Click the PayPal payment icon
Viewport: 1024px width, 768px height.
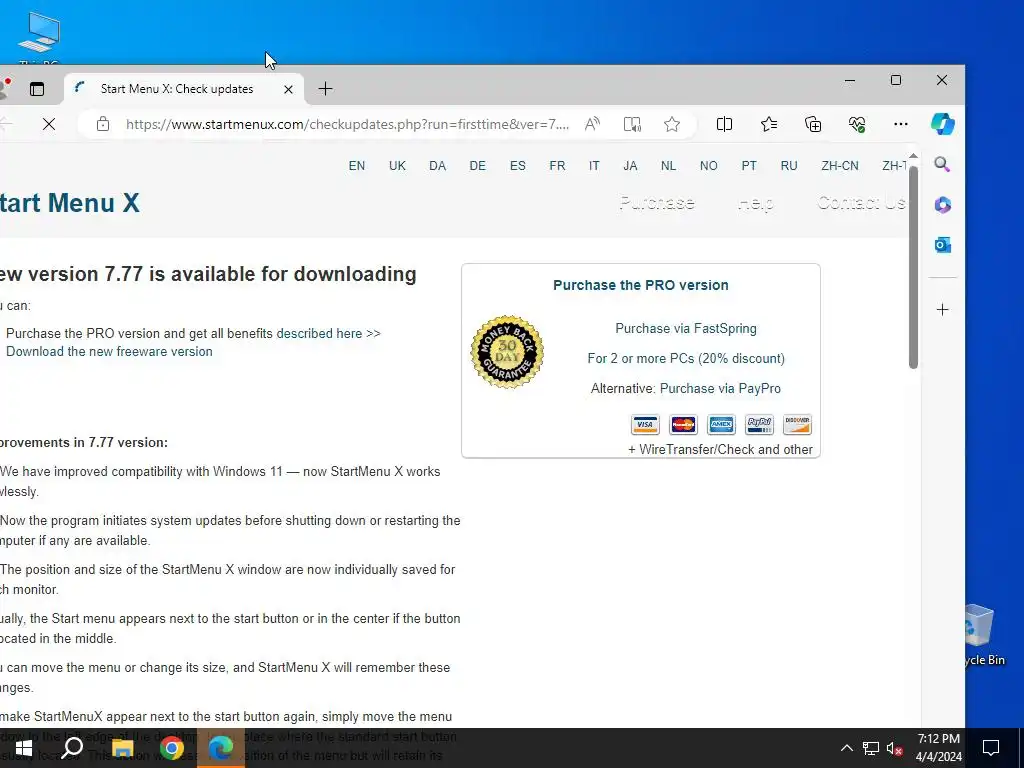[760, 424]
